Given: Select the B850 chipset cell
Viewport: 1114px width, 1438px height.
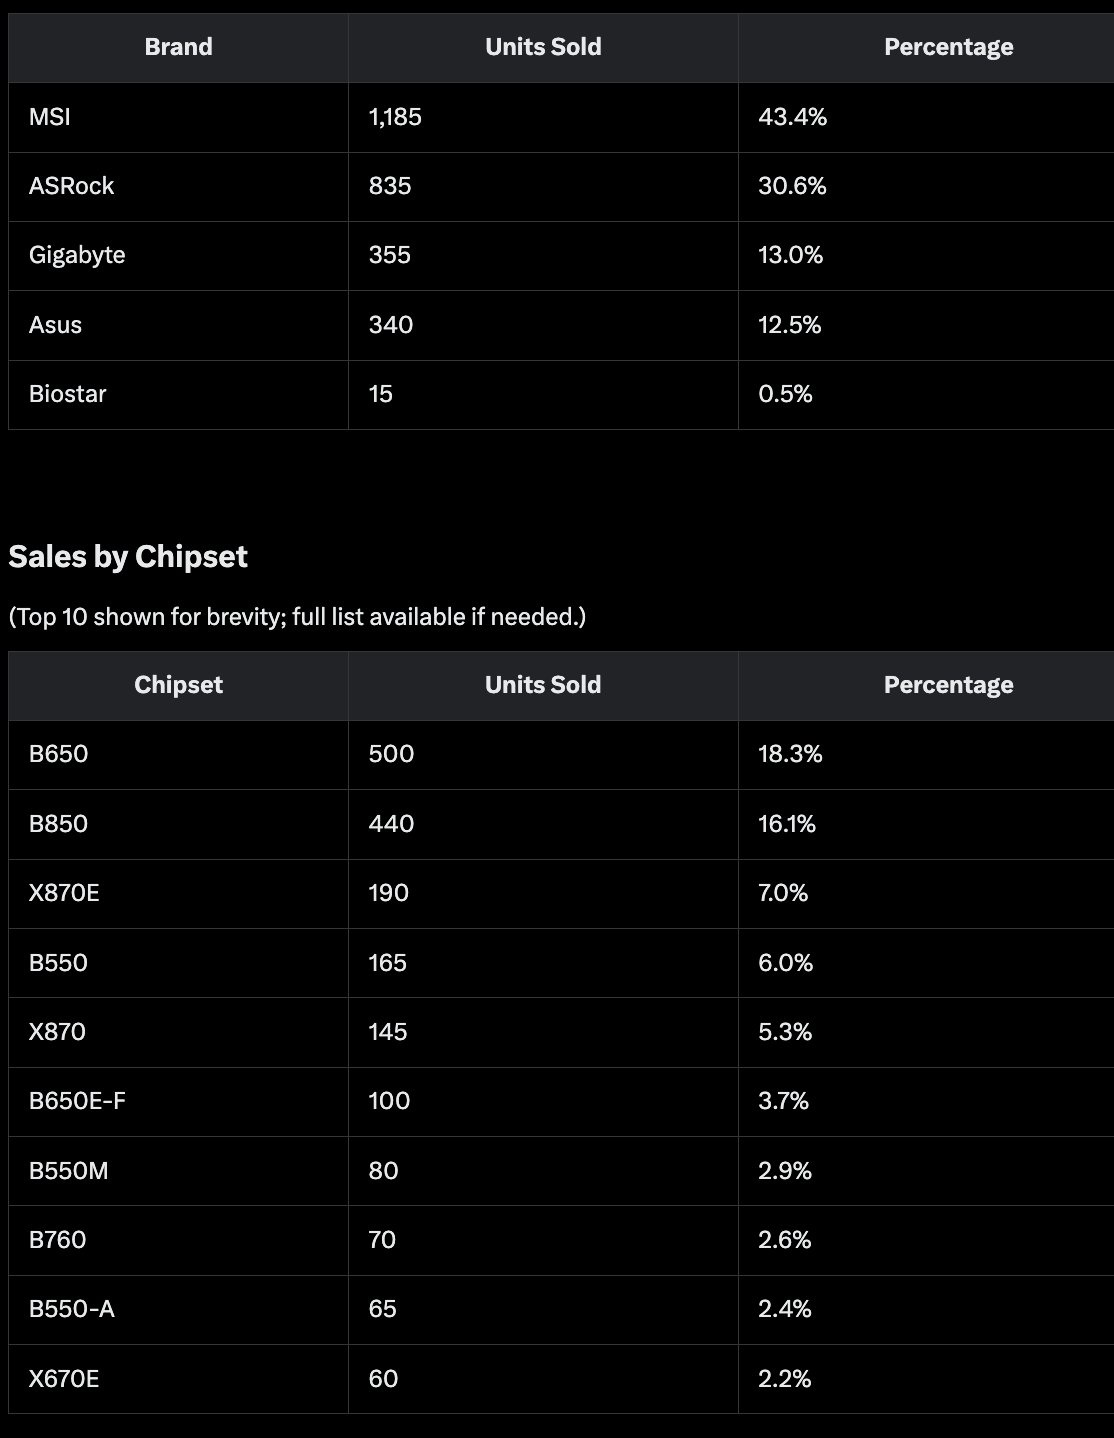Looking at the screenshot, I should [x=59, y=824].
